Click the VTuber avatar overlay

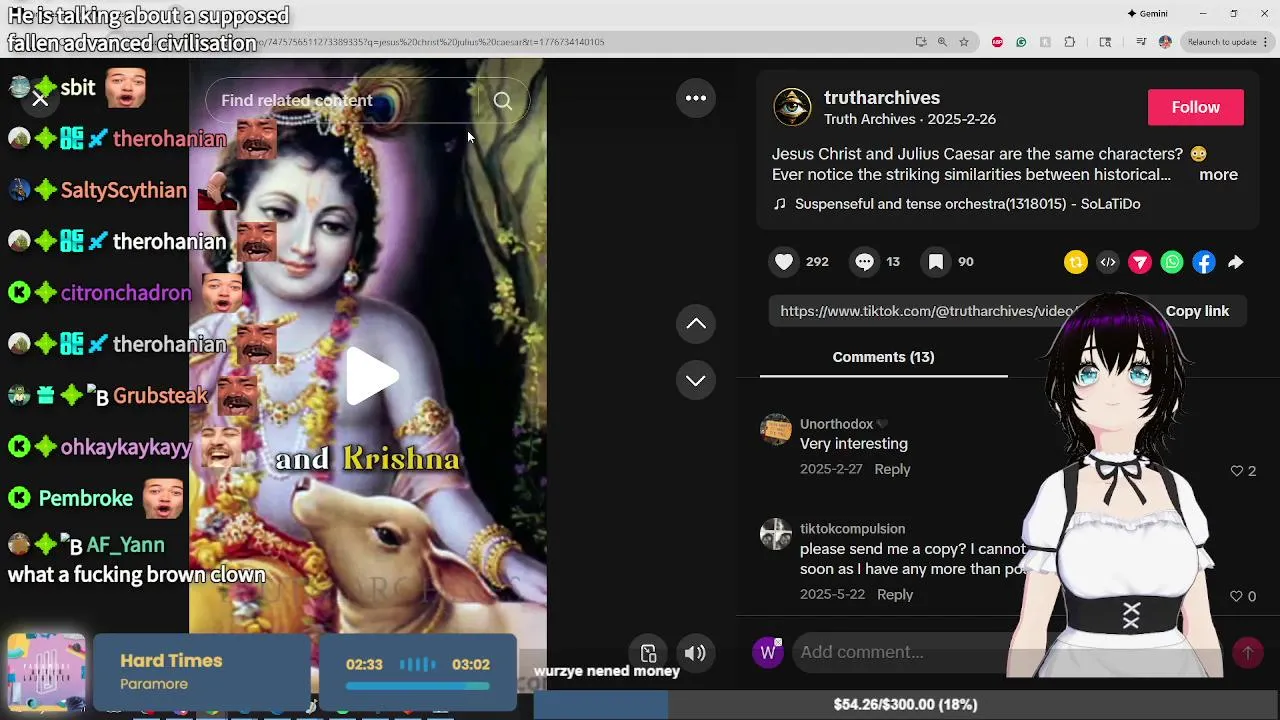1115,485
